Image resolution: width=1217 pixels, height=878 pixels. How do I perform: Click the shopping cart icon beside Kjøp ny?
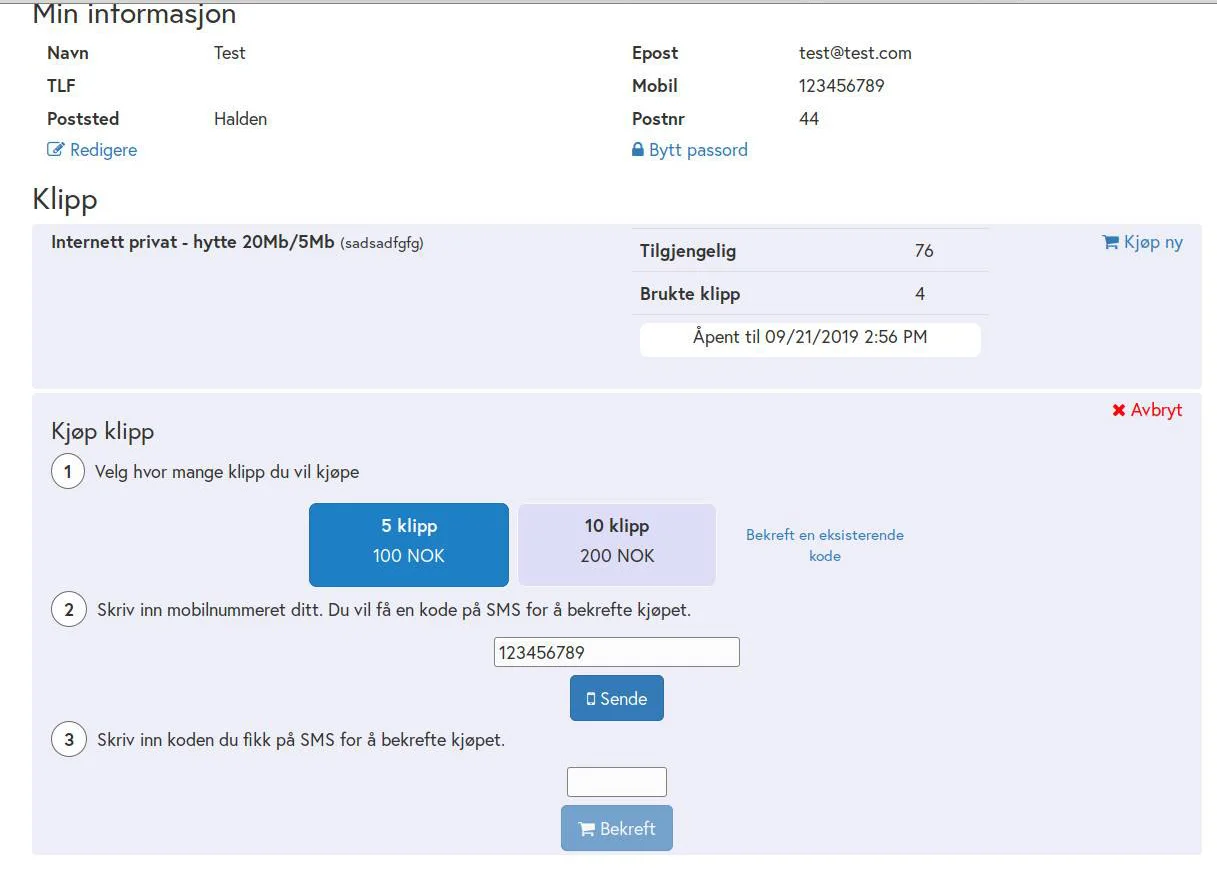[x=1110, y=242]
